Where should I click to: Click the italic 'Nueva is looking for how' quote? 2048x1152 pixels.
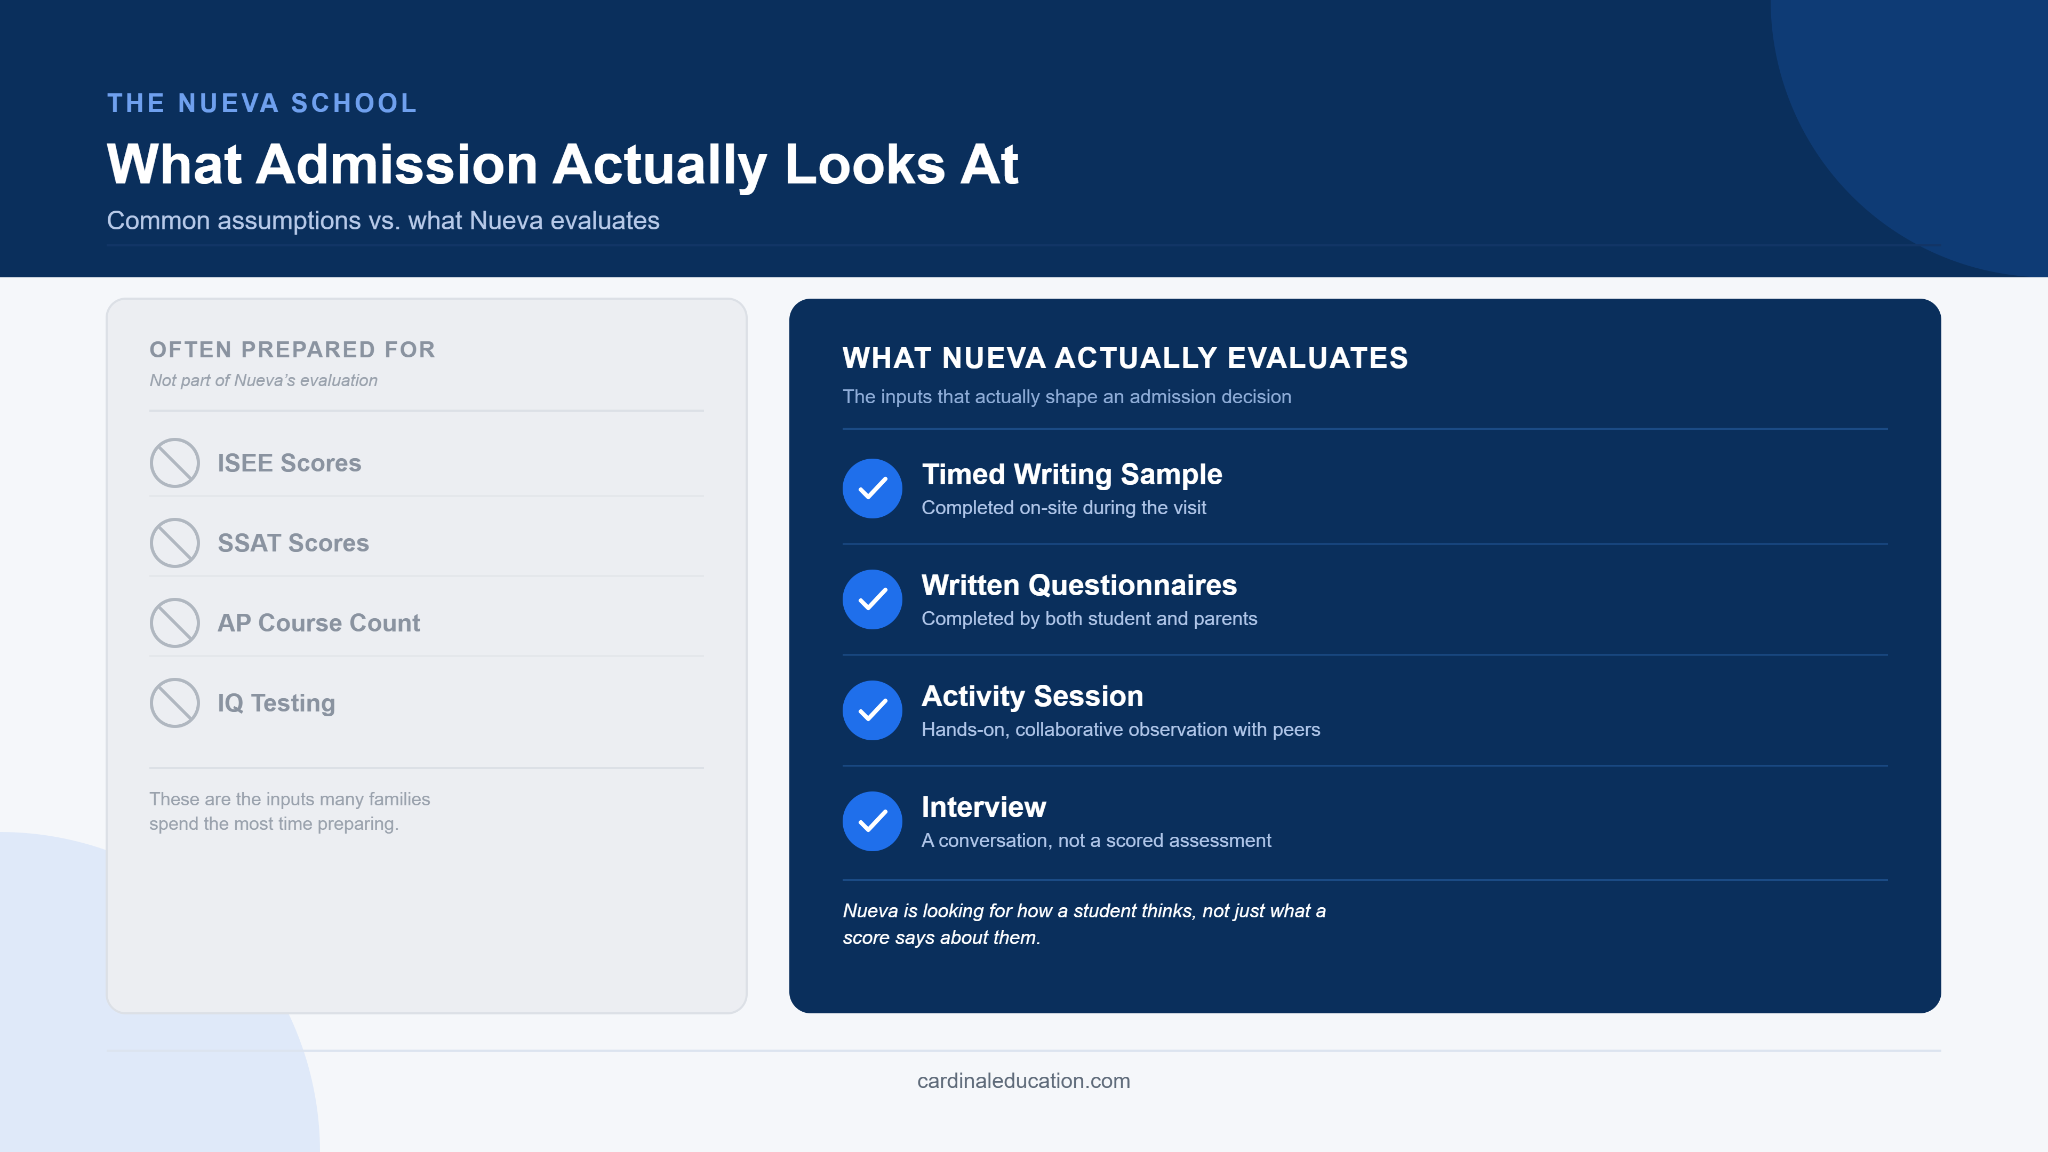click(1084, 924)
